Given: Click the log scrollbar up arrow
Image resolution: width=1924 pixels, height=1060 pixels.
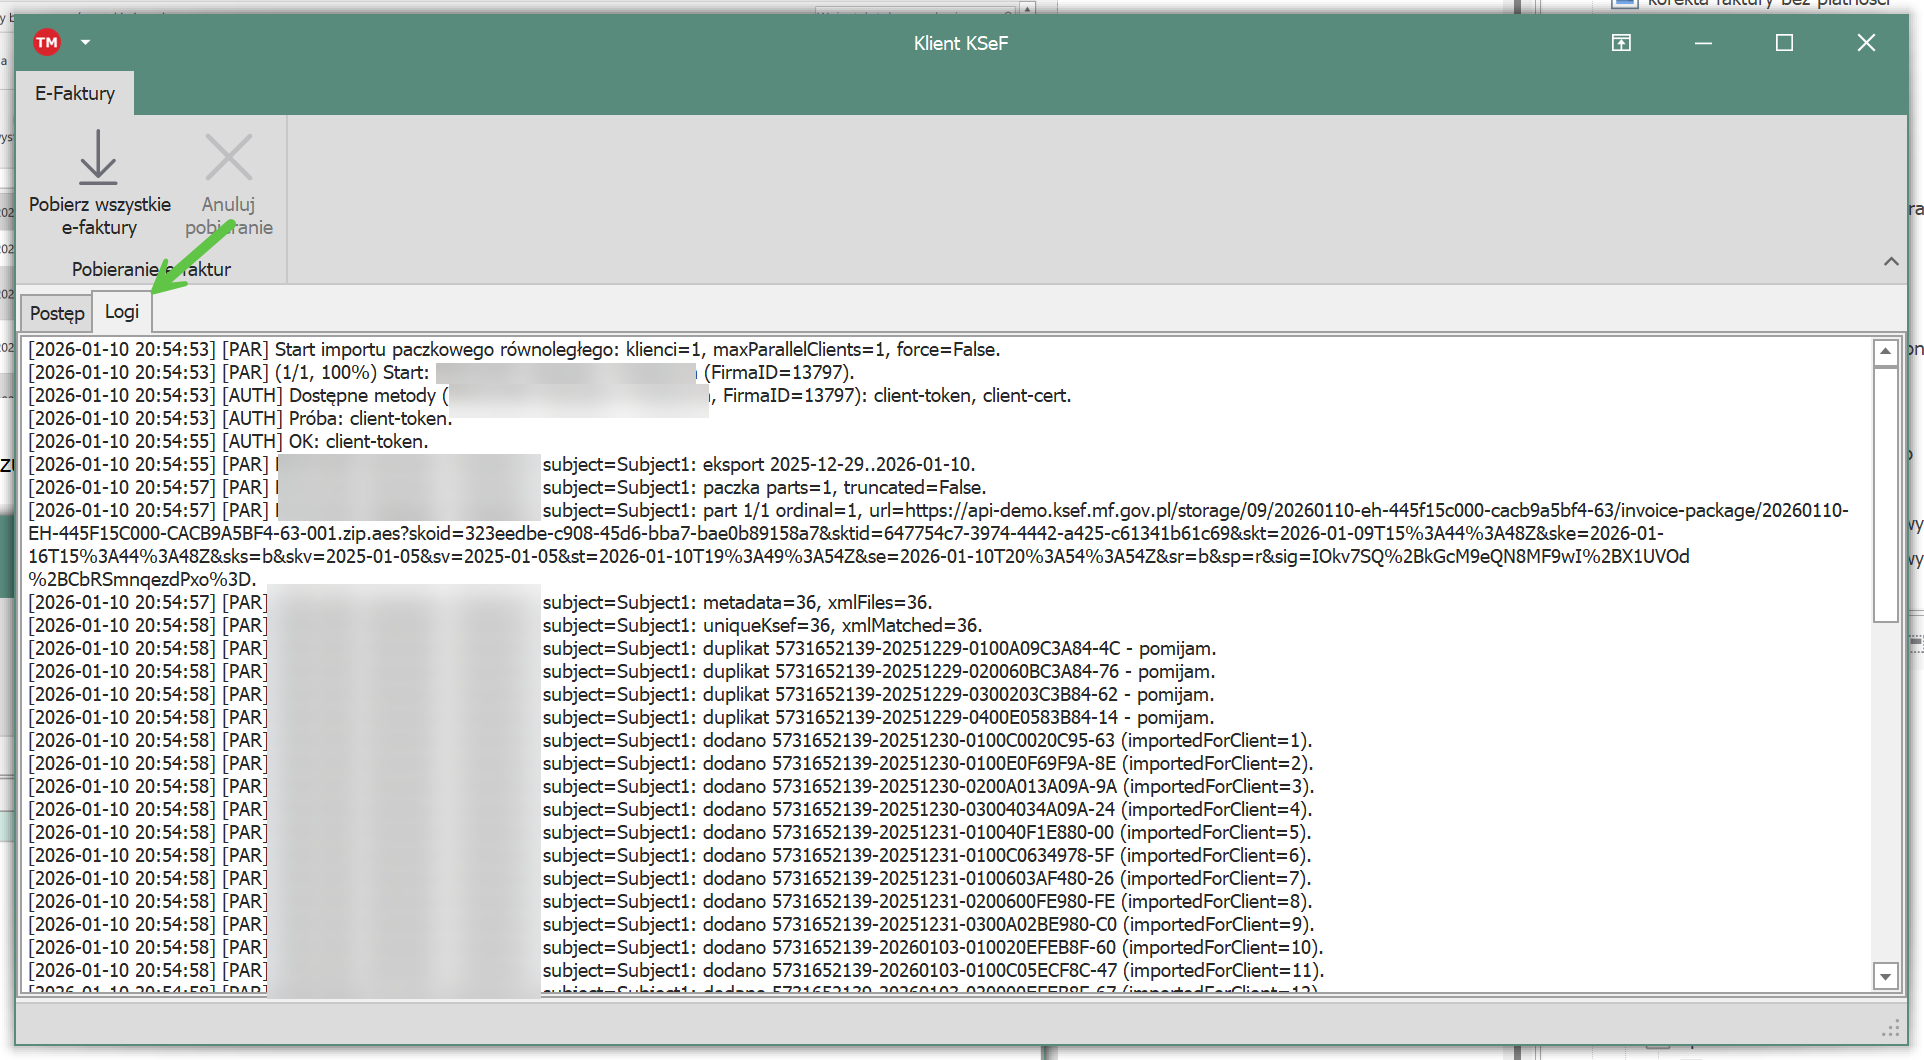Looking at the screenshot, I should point(1885,352).
